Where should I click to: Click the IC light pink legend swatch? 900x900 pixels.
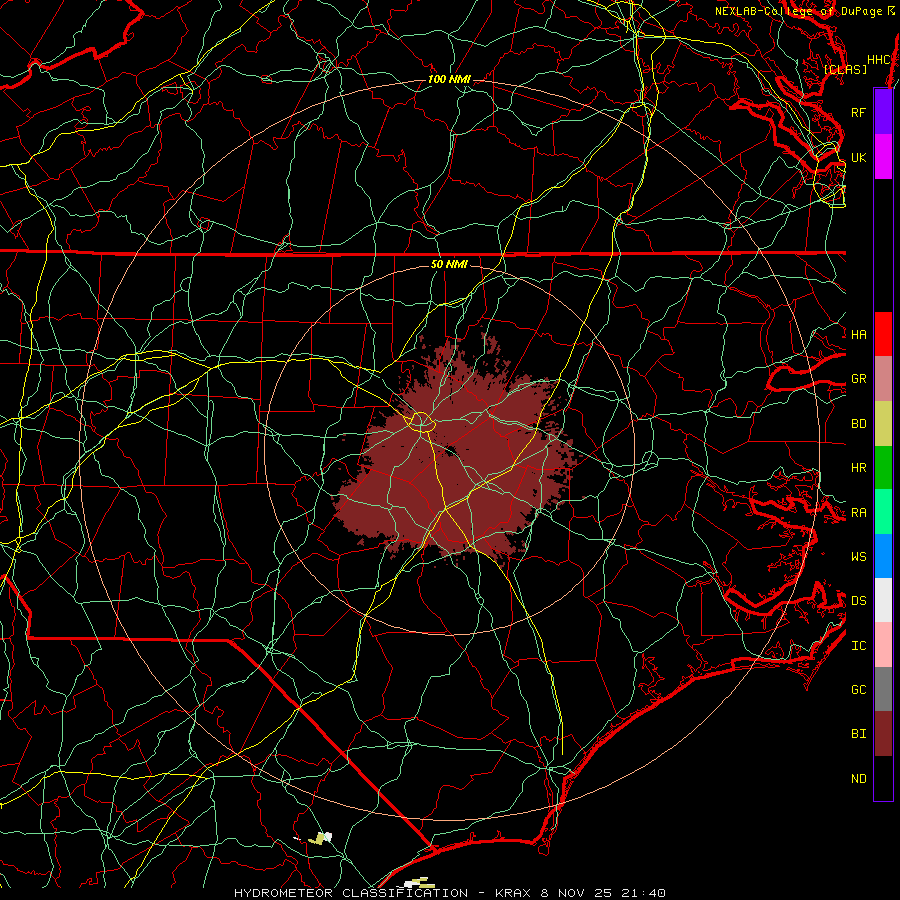[x=883, y=645]
